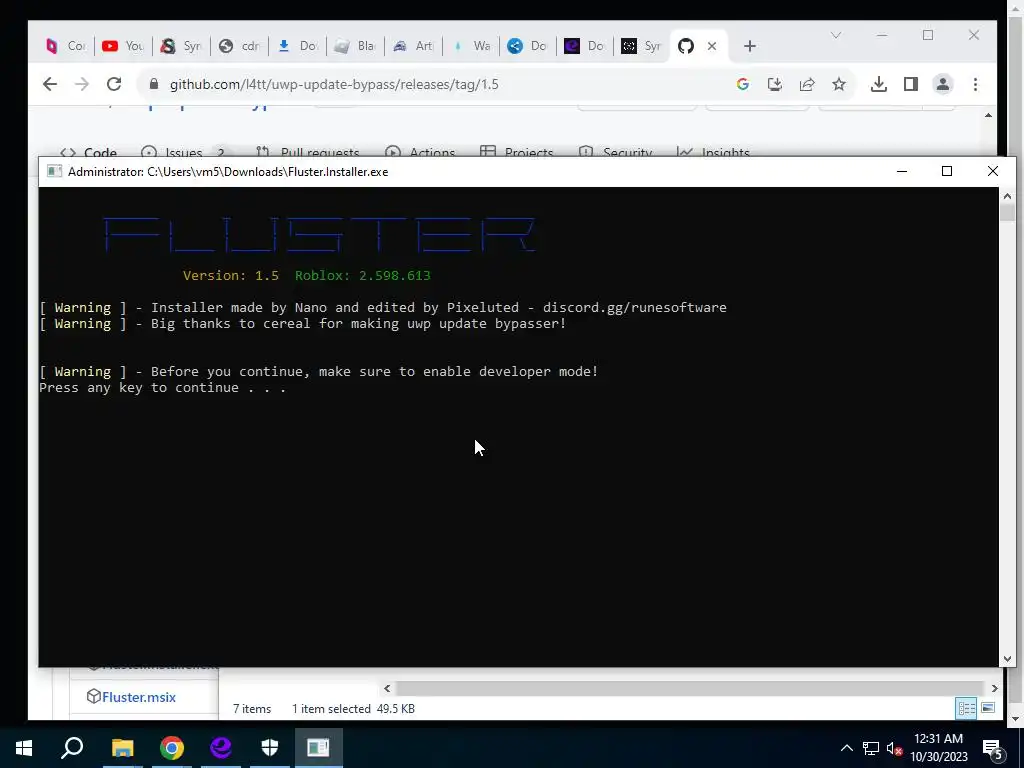Open purple swirl app on taskbar
Viewport: 1024px width, 768px height.
pyautogui.click(x=221, y=748)
